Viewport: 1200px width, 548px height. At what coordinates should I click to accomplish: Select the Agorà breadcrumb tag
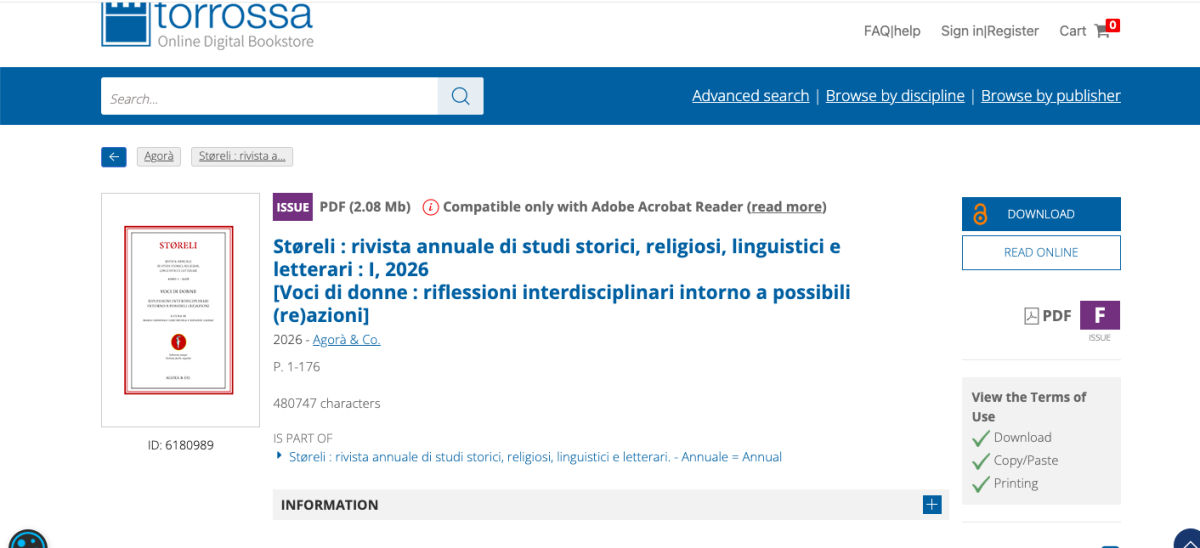point(159,156)
